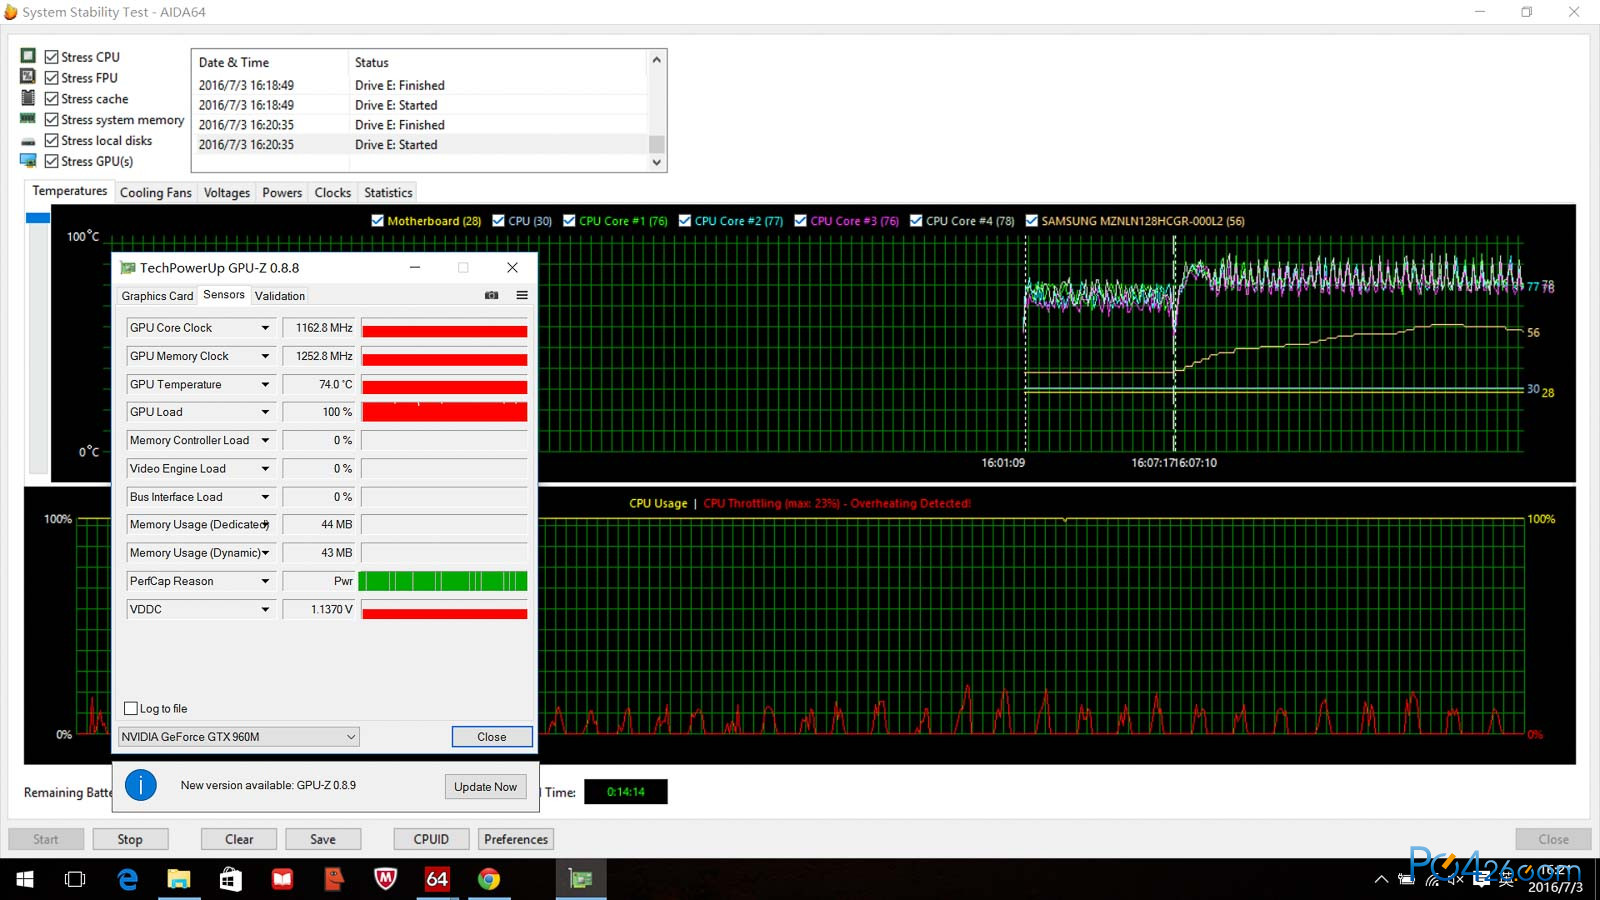Toggle Stress FPU checkbox

tap(51, 78)
